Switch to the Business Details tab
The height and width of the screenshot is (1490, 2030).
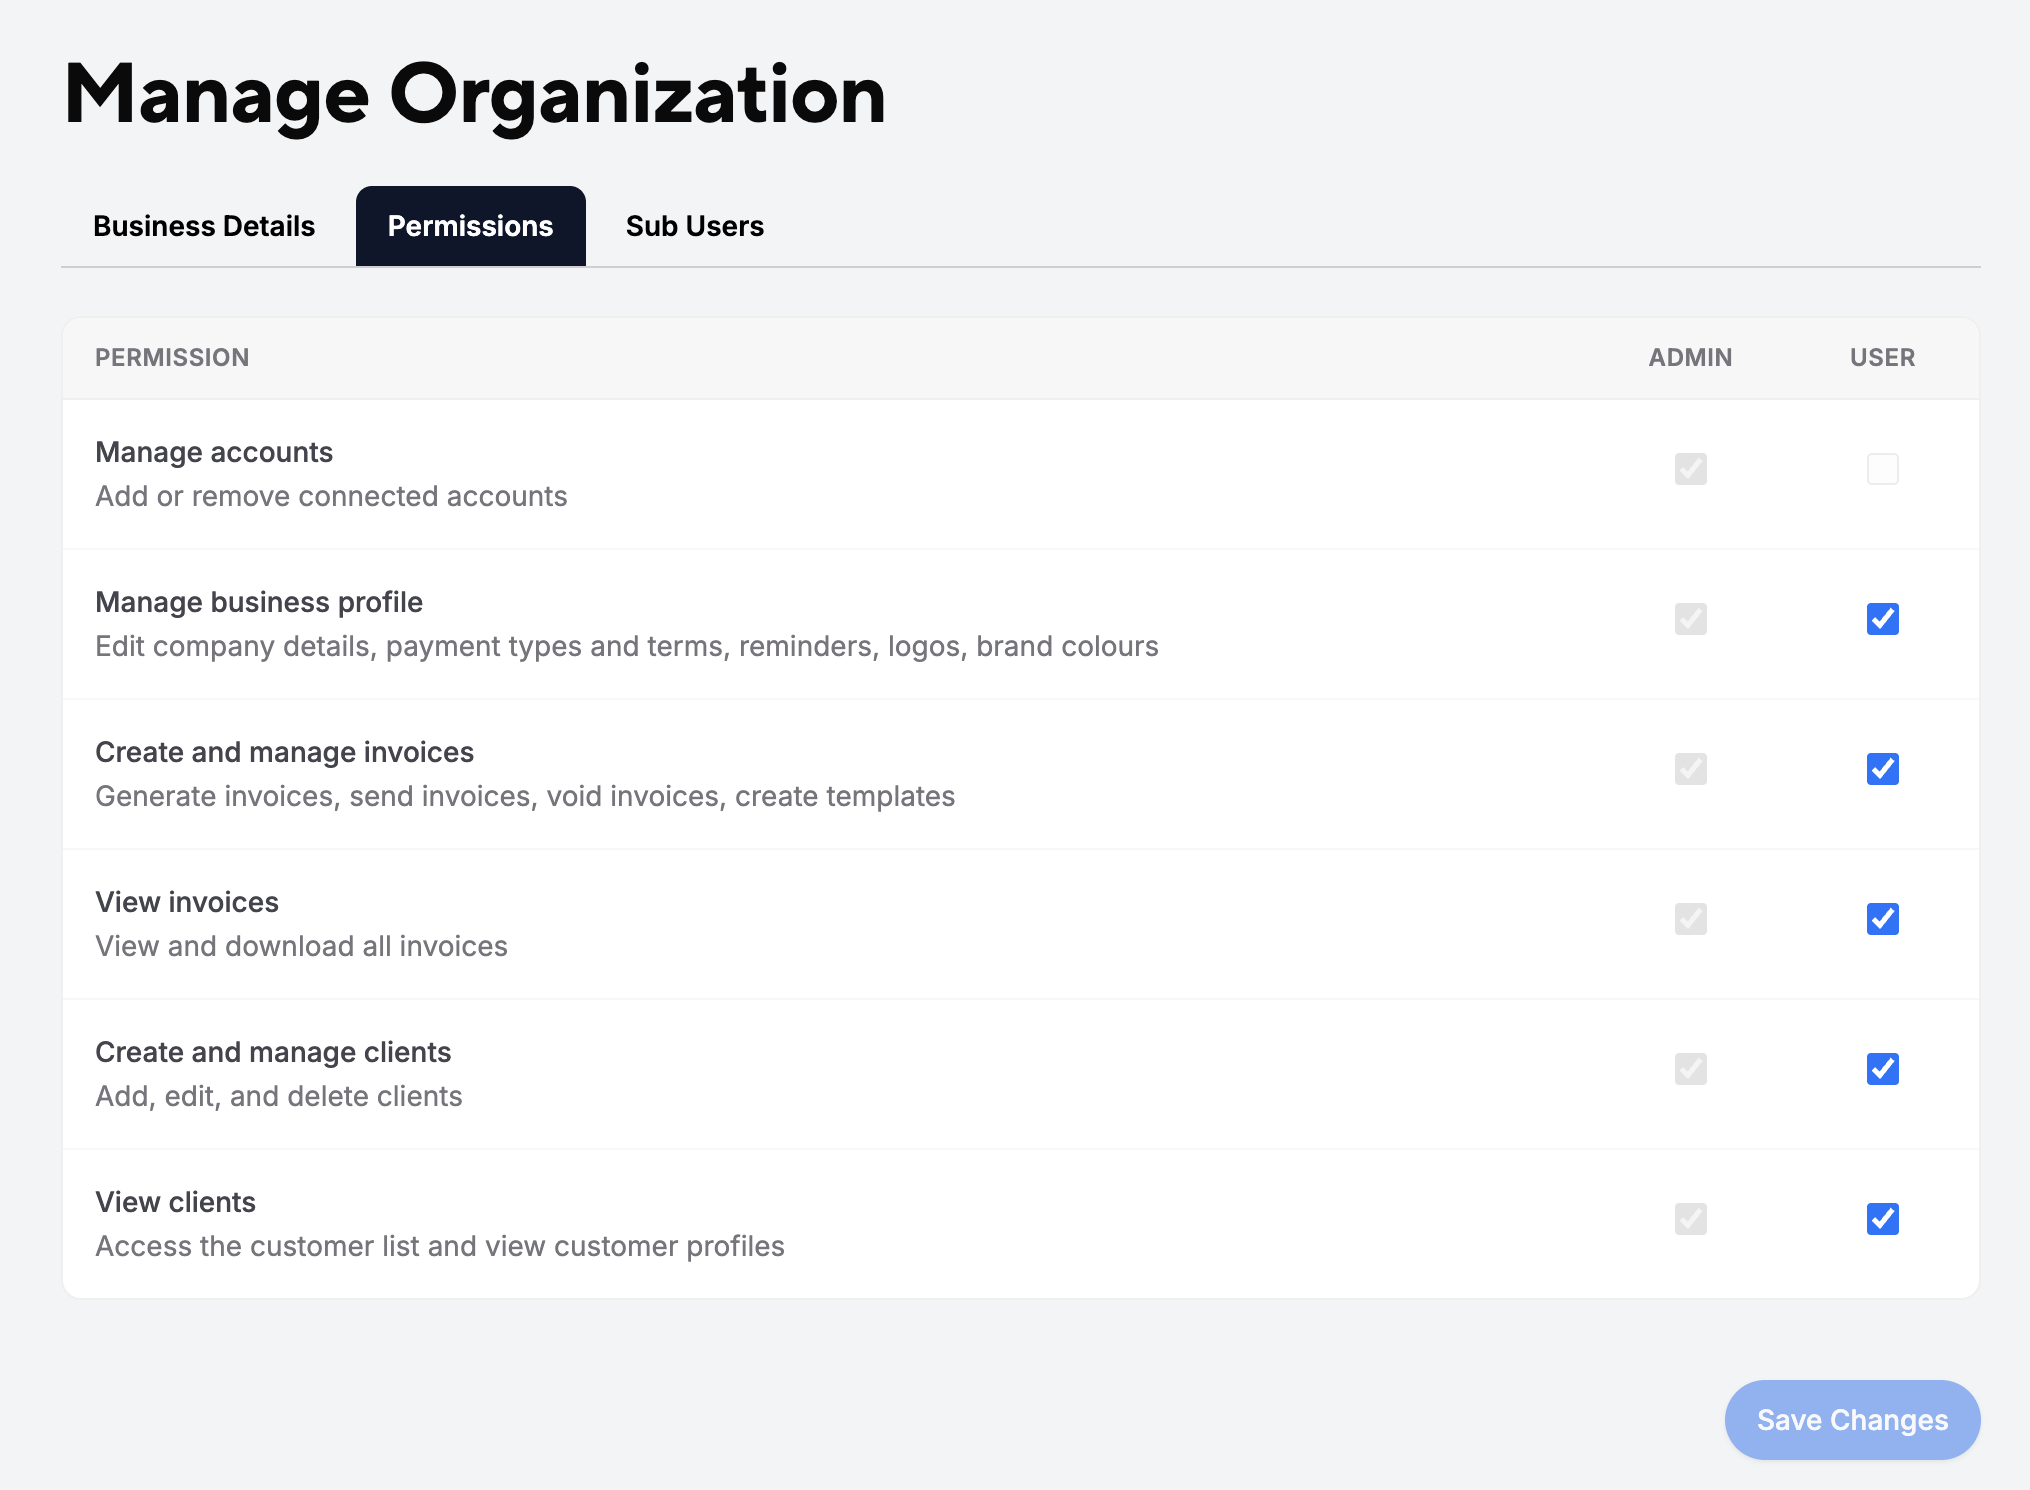coord(204,226)
